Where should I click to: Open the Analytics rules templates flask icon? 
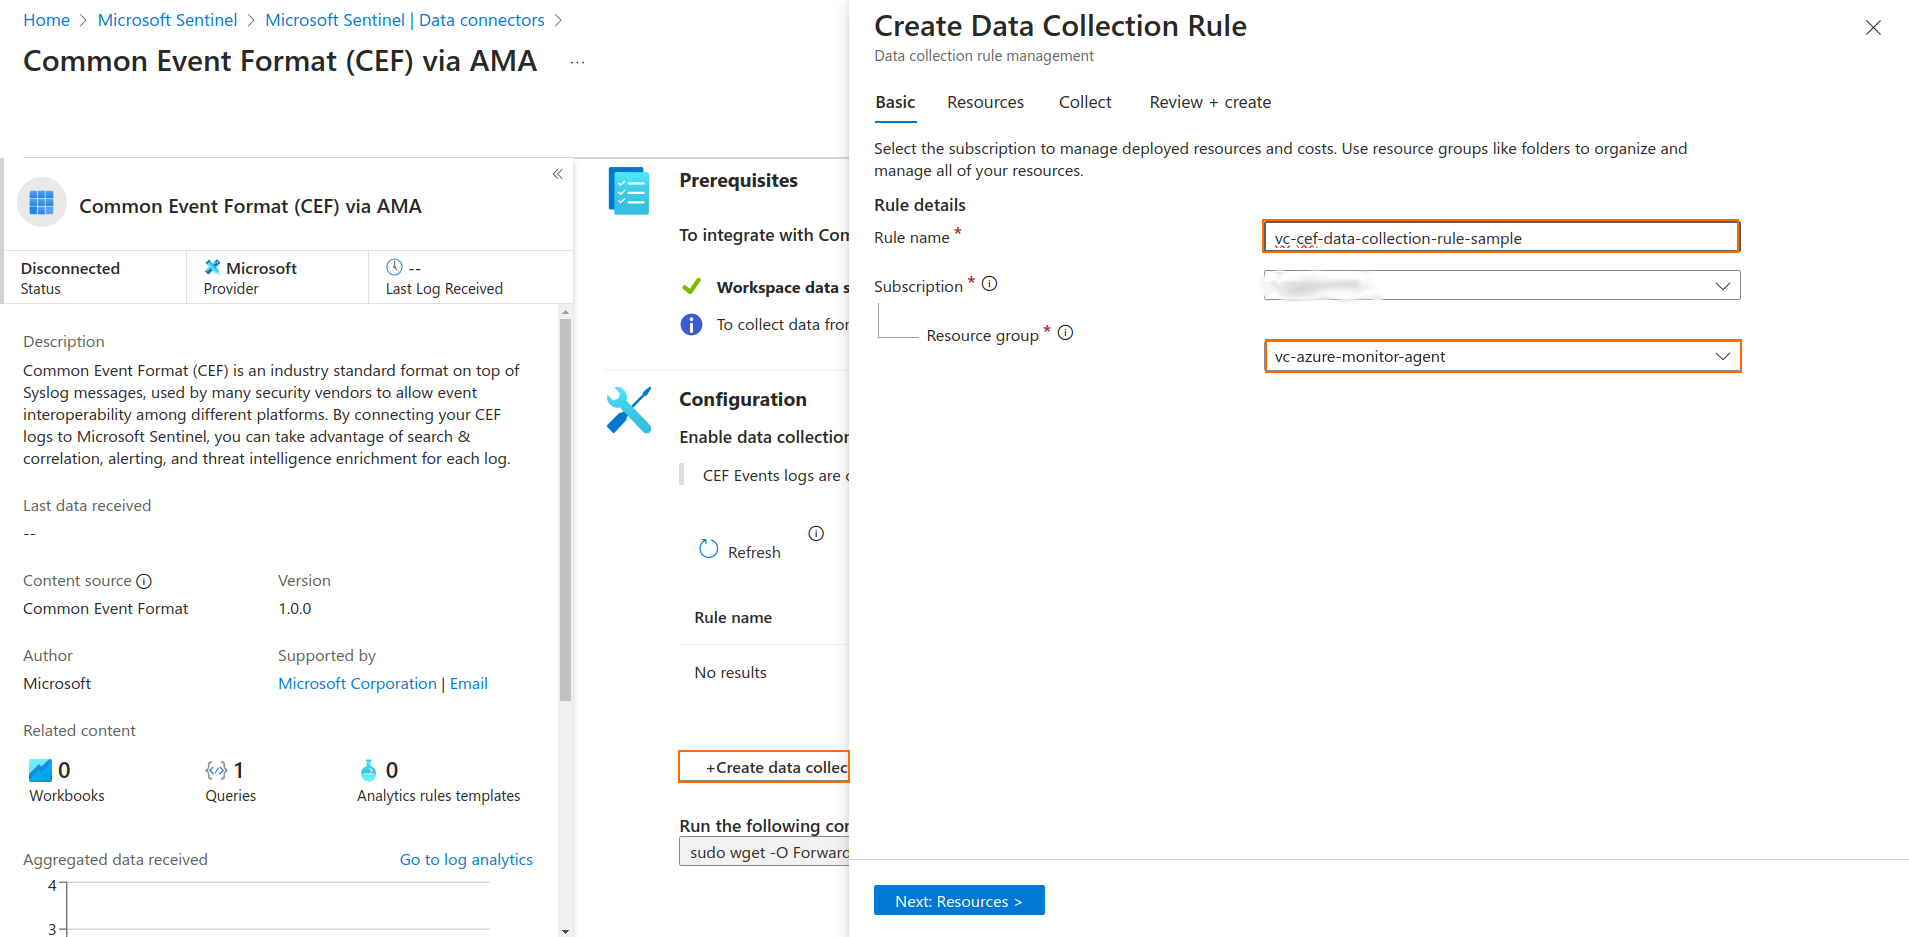point(368,770)
